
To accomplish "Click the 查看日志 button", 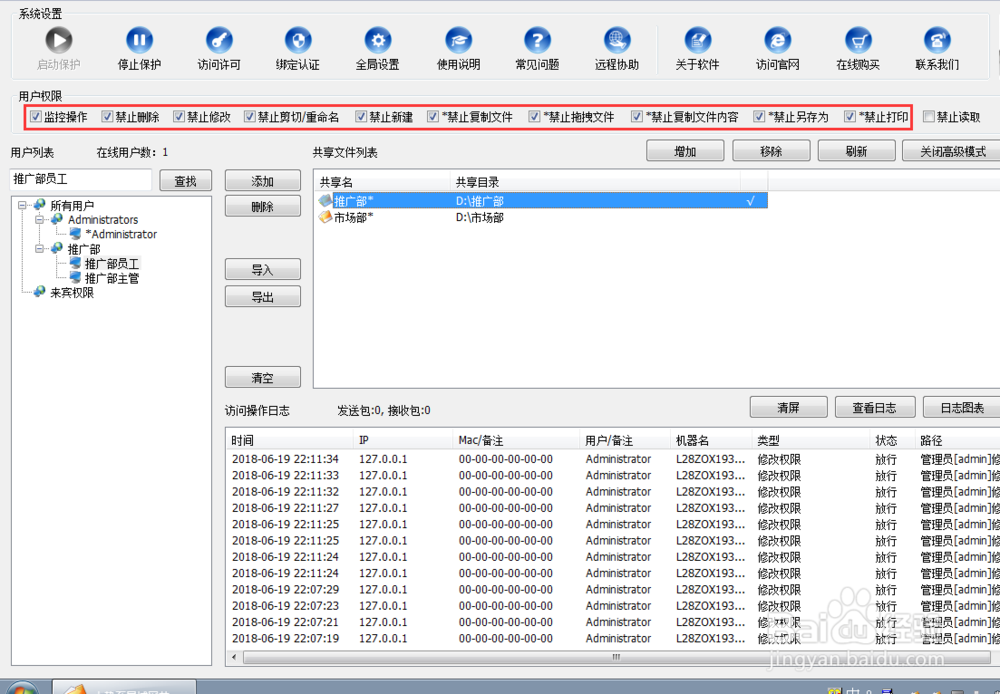I will click(x=875, y=408).
